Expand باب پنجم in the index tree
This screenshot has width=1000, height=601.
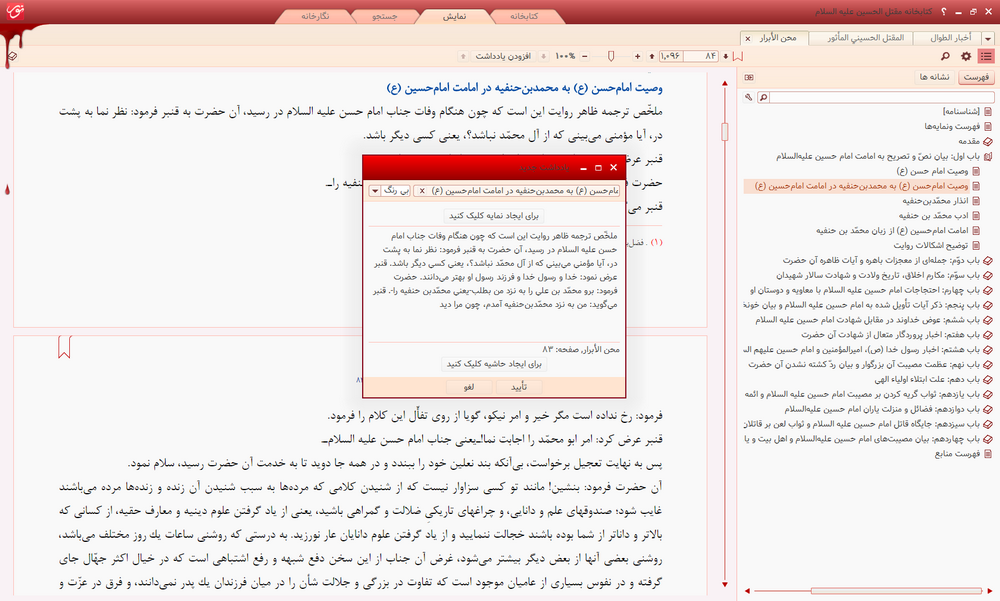click(x=988, y=305)
